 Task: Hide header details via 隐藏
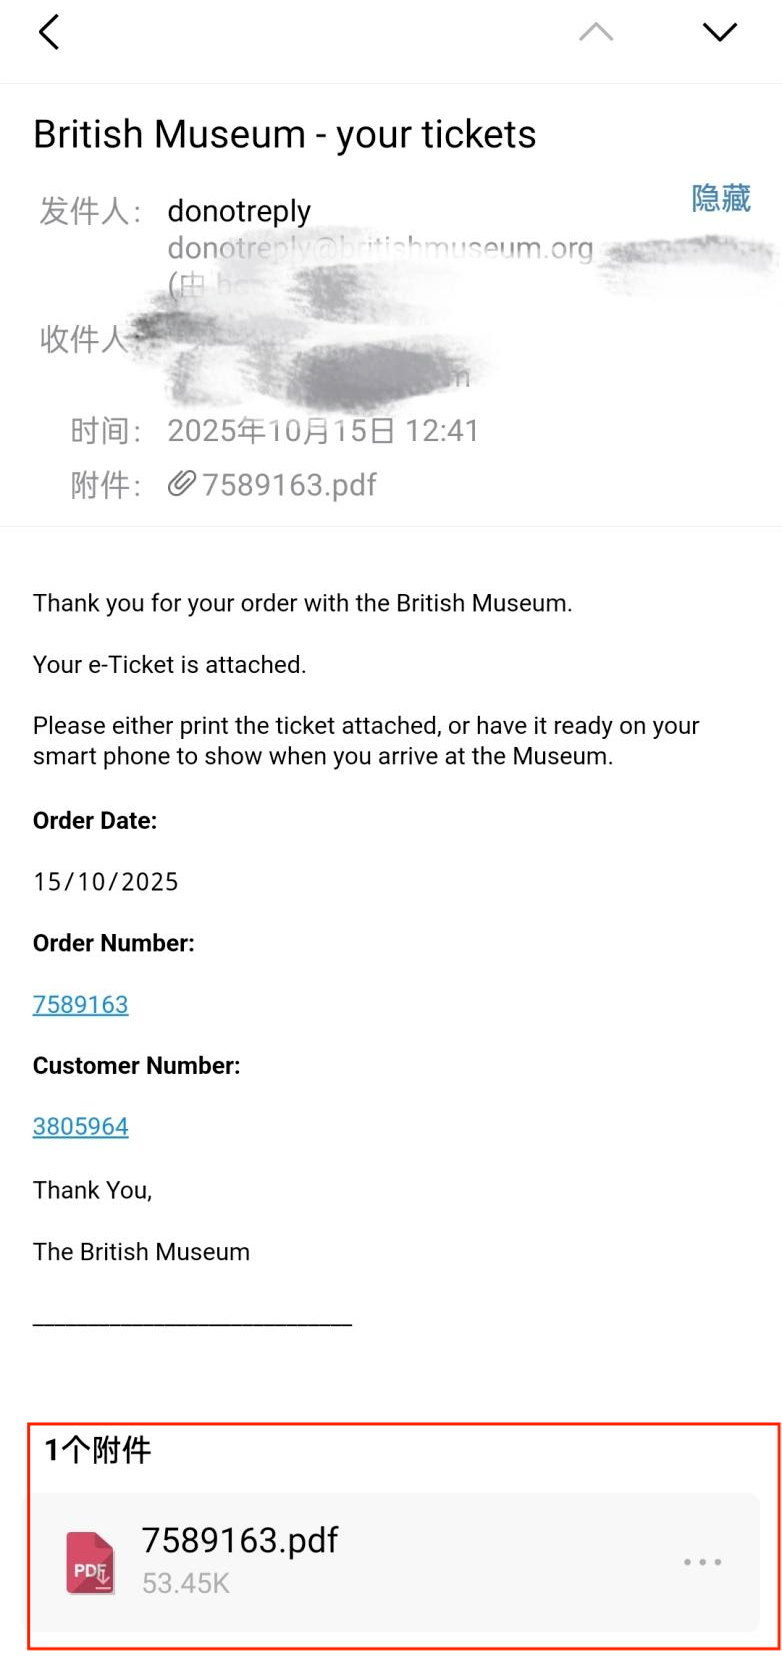coord(720,198)
